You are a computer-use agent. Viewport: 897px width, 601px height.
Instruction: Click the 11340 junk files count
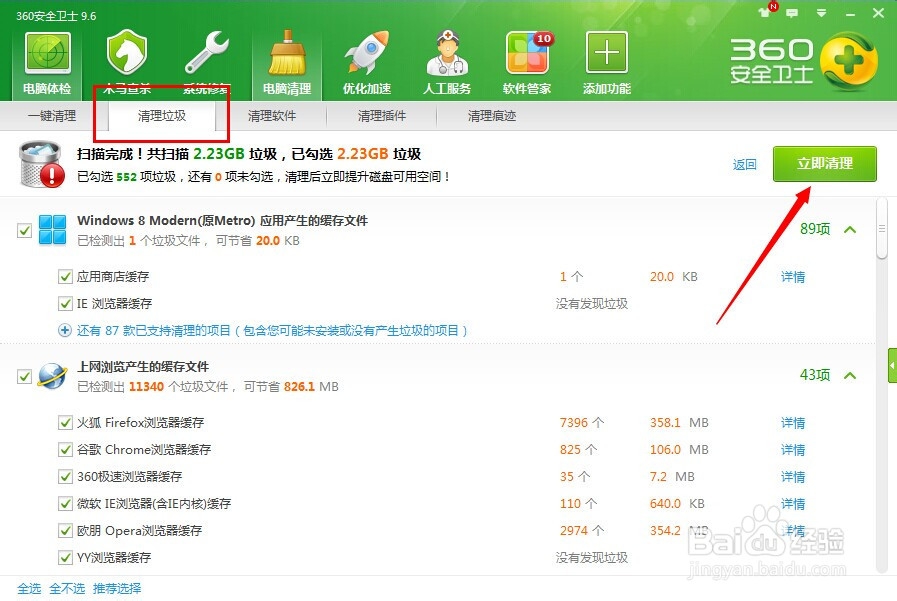(x=146, y=387)
